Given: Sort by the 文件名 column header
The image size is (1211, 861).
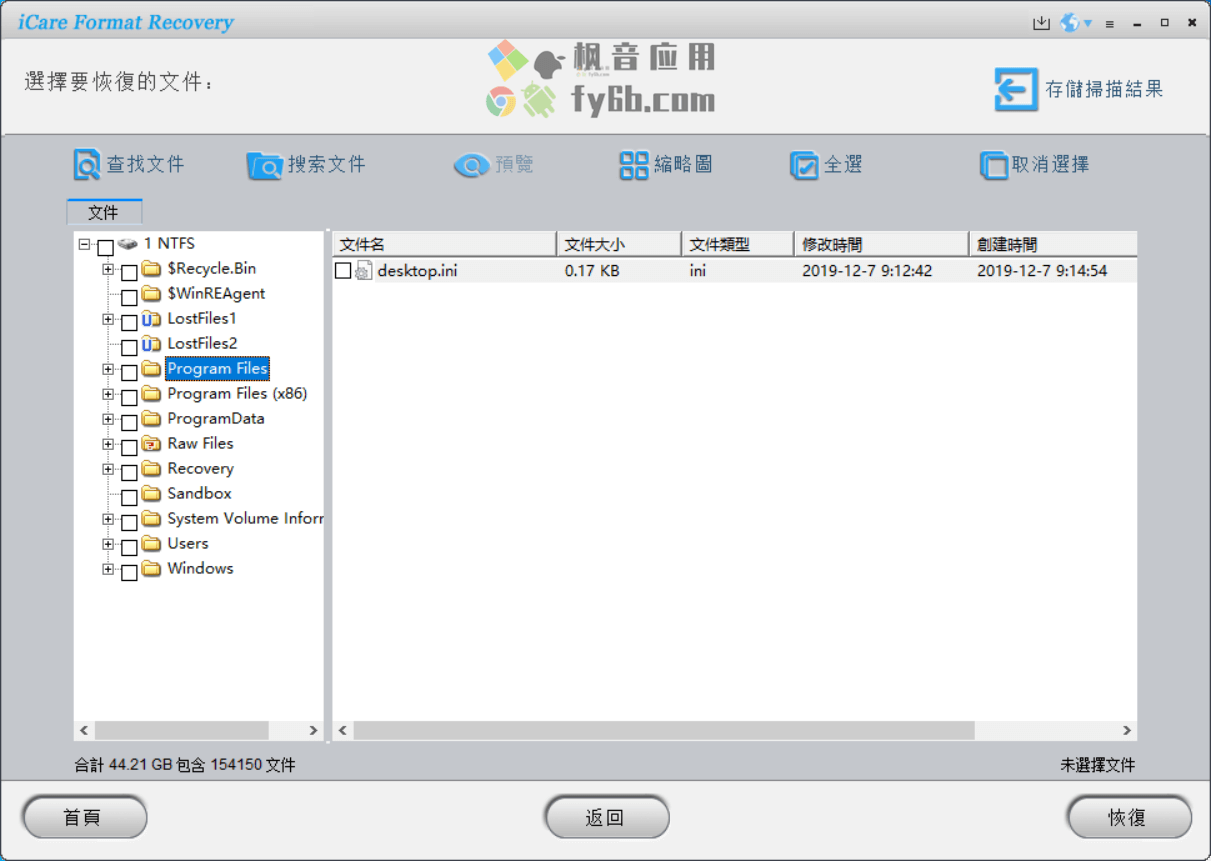Looking at the screenshot, I should 444,244.
